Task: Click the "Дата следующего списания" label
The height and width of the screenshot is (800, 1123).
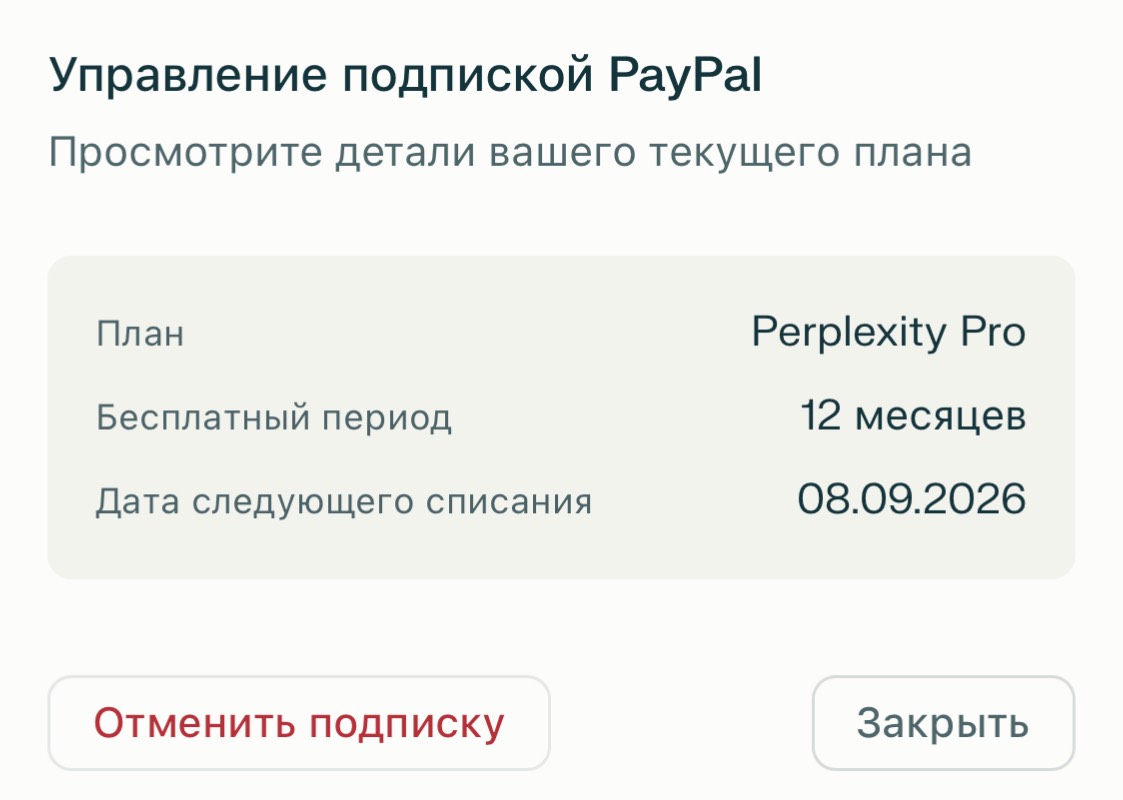Action: (x=344, y=500)
